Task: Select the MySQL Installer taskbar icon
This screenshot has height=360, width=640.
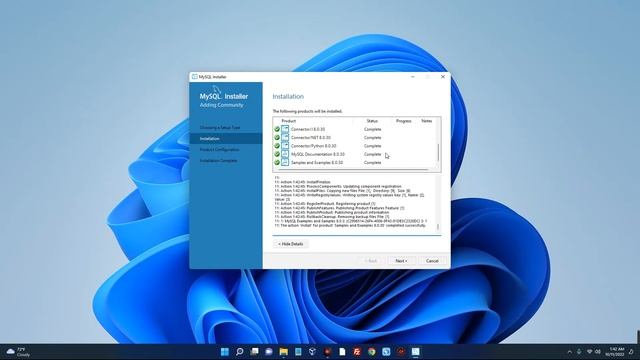Action: tap(416, 352)
